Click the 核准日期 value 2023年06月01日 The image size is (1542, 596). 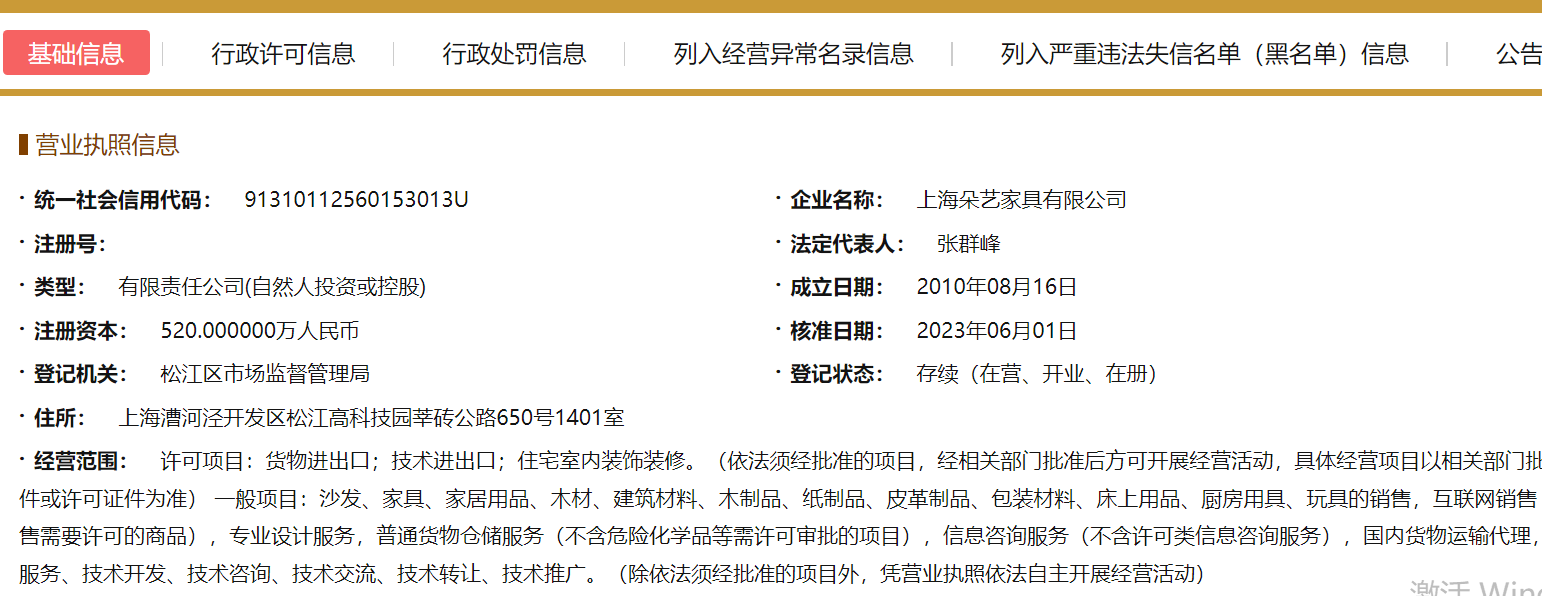tap(996, 331)
